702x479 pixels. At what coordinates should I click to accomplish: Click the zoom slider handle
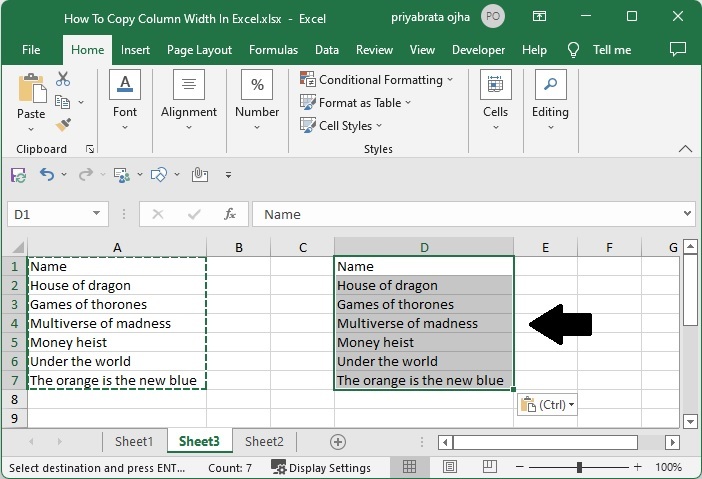coord(579,467)
